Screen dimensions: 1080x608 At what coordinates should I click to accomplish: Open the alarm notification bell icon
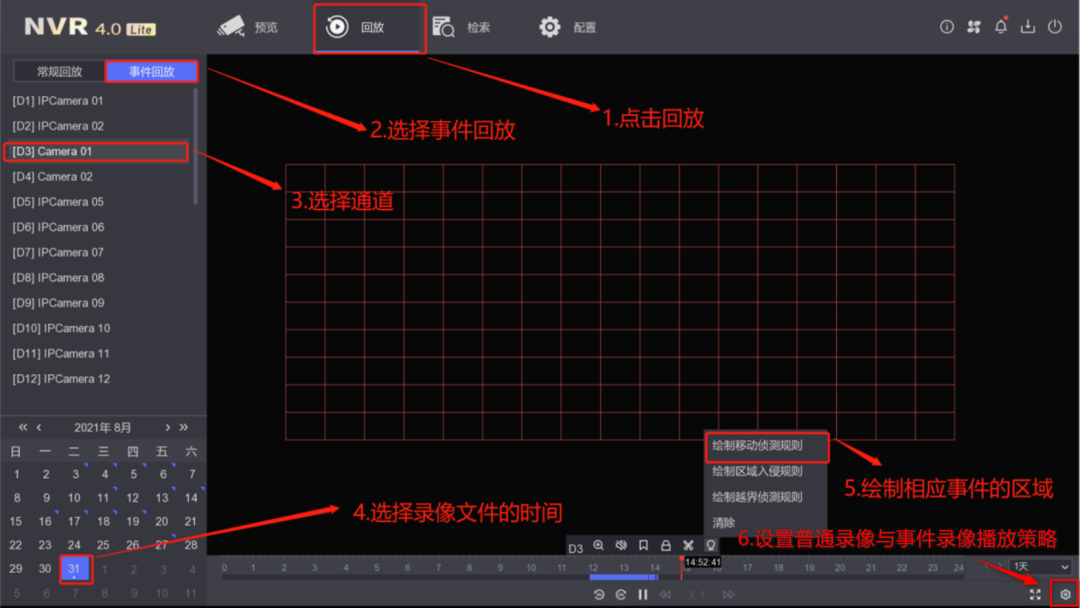point(1001,26)
